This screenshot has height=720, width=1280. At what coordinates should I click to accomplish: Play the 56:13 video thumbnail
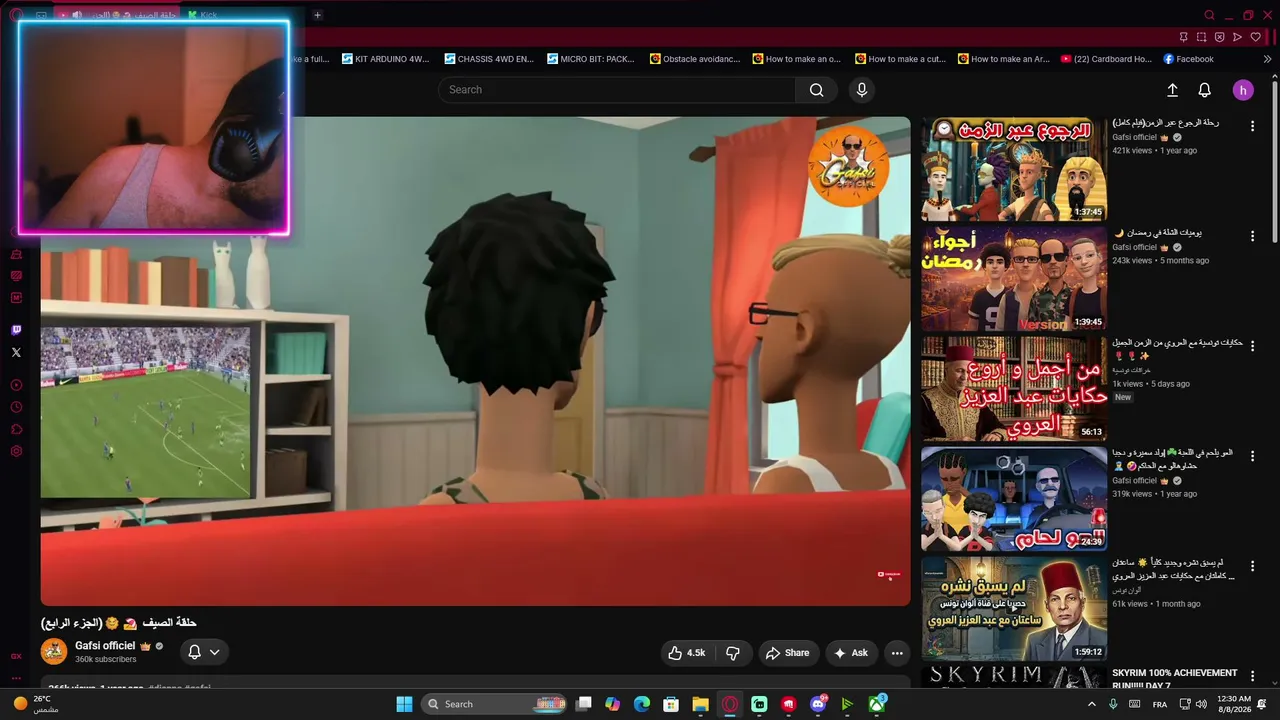(x=1014, y=389)
